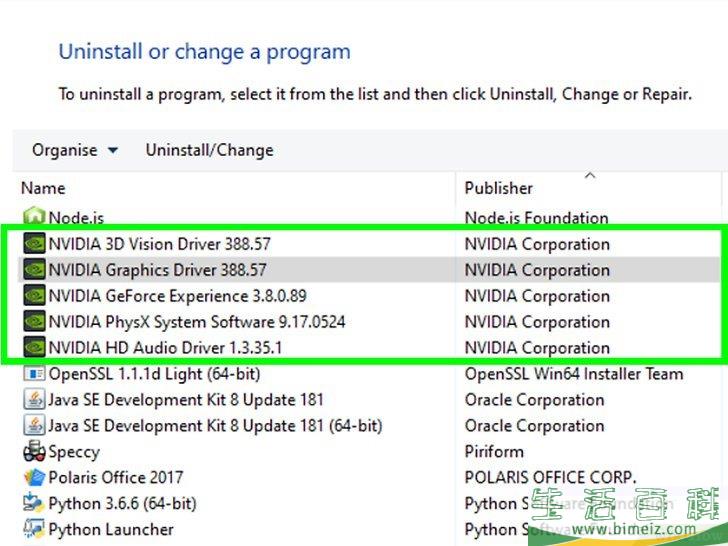Click the Node.js Foundation publisher cell

click(x=536, y=217)
